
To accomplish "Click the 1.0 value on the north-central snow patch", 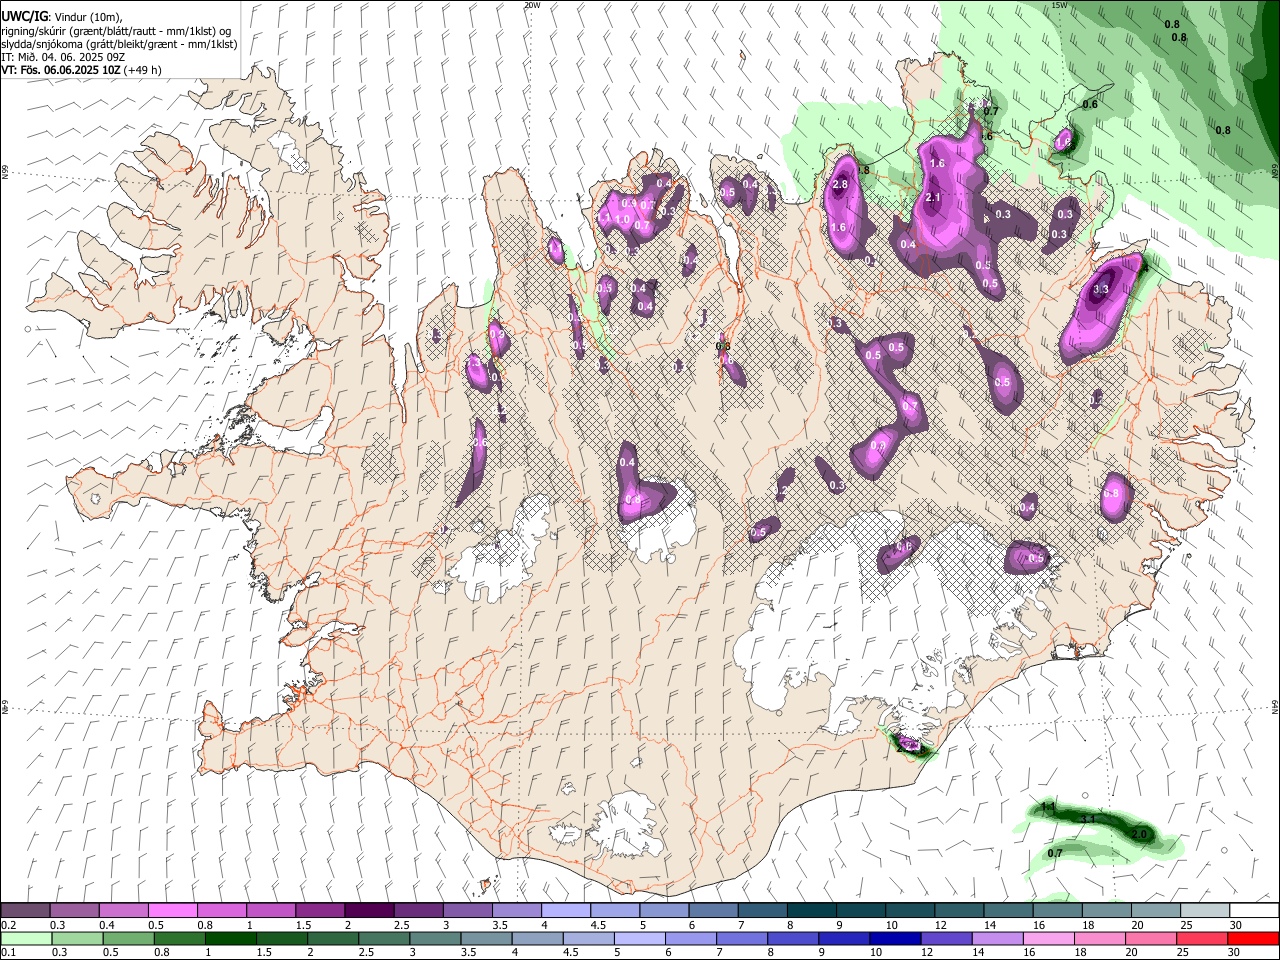I will (x=622, y=220).
